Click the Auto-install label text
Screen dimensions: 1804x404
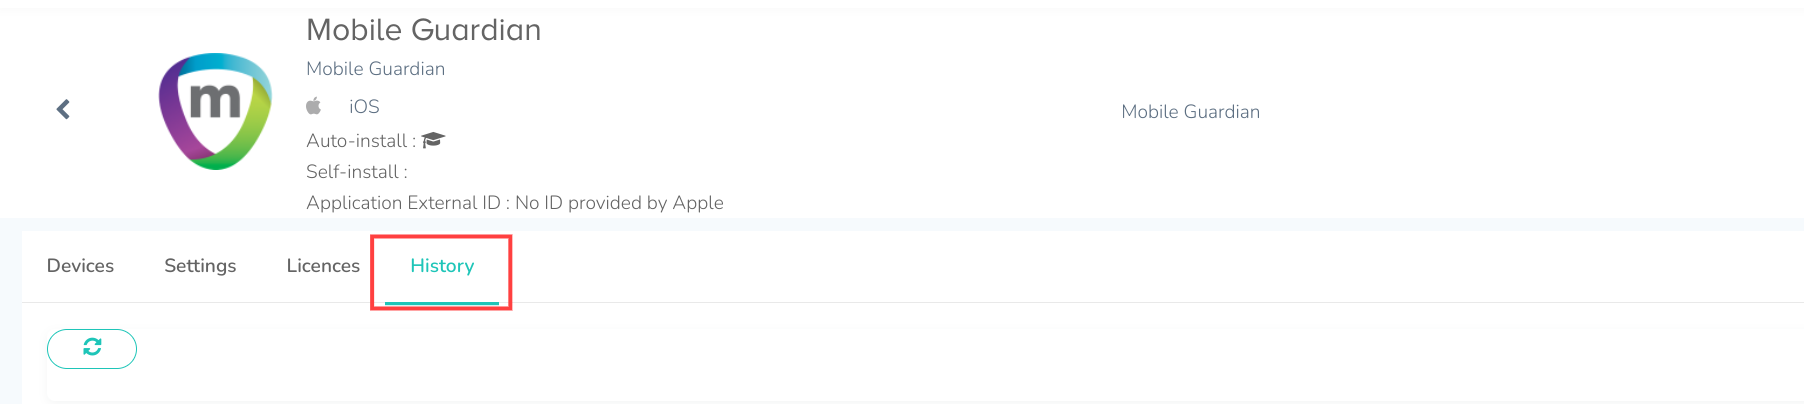[361, 141]
